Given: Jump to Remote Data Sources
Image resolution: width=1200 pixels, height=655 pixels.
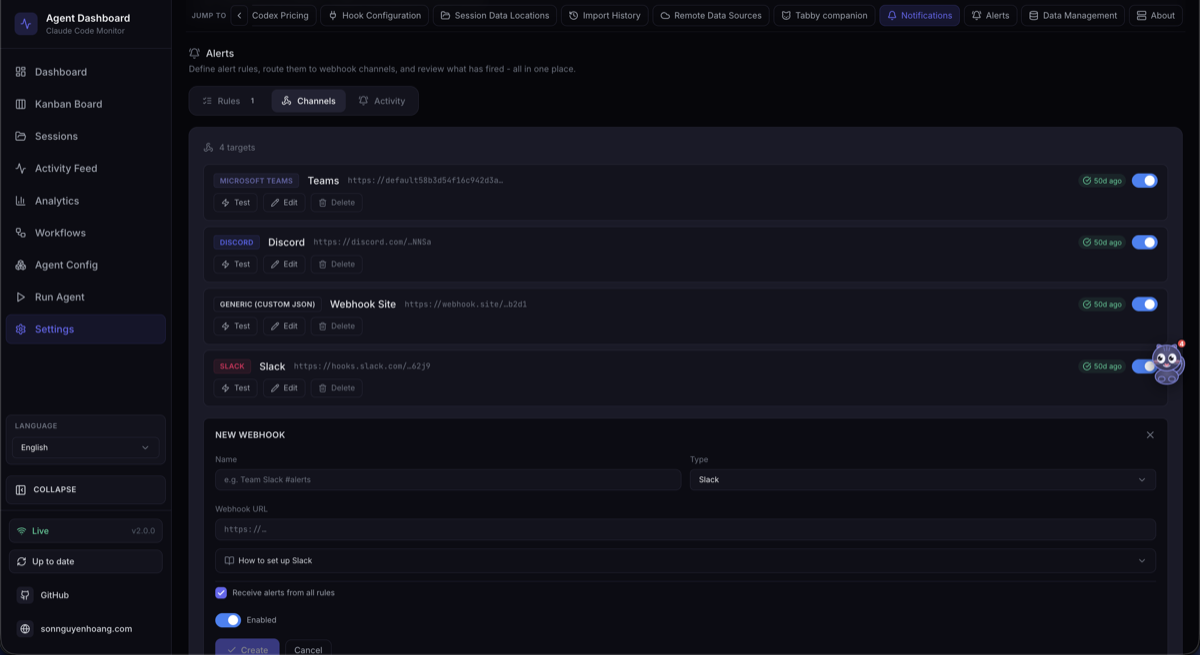Looking at the screenshot, I should click(x=711, y=15).
